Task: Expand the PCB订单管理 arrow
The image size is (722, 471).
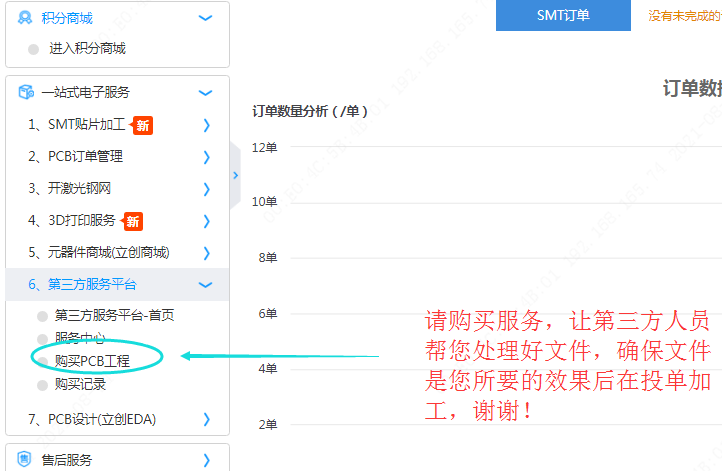Action: click(x=206, y=157)
